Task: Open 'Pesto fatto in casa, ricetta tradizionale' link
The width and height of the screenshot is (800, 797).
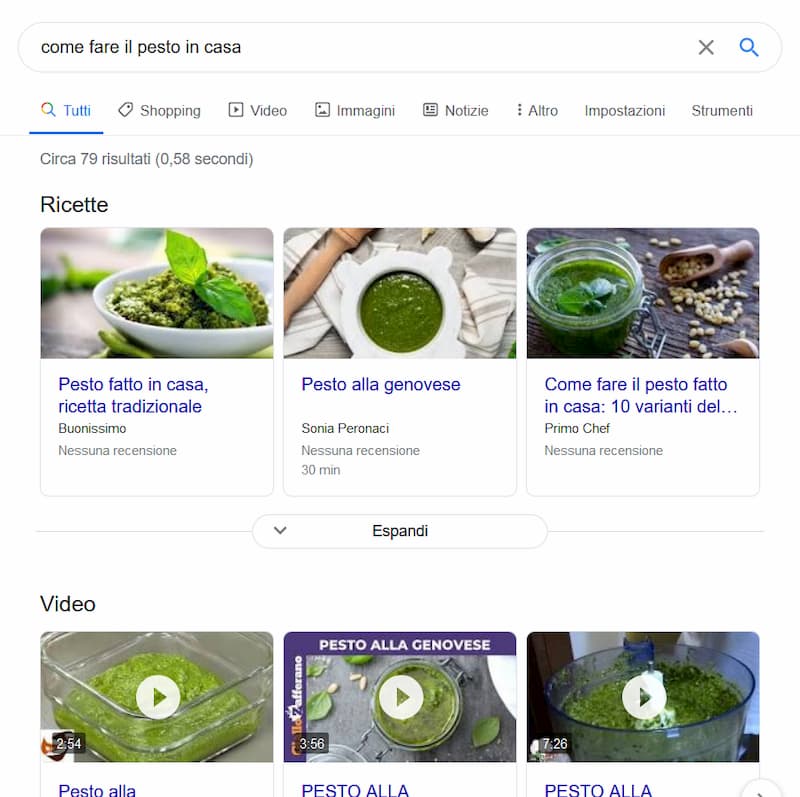Action: [x=133, y=395]
